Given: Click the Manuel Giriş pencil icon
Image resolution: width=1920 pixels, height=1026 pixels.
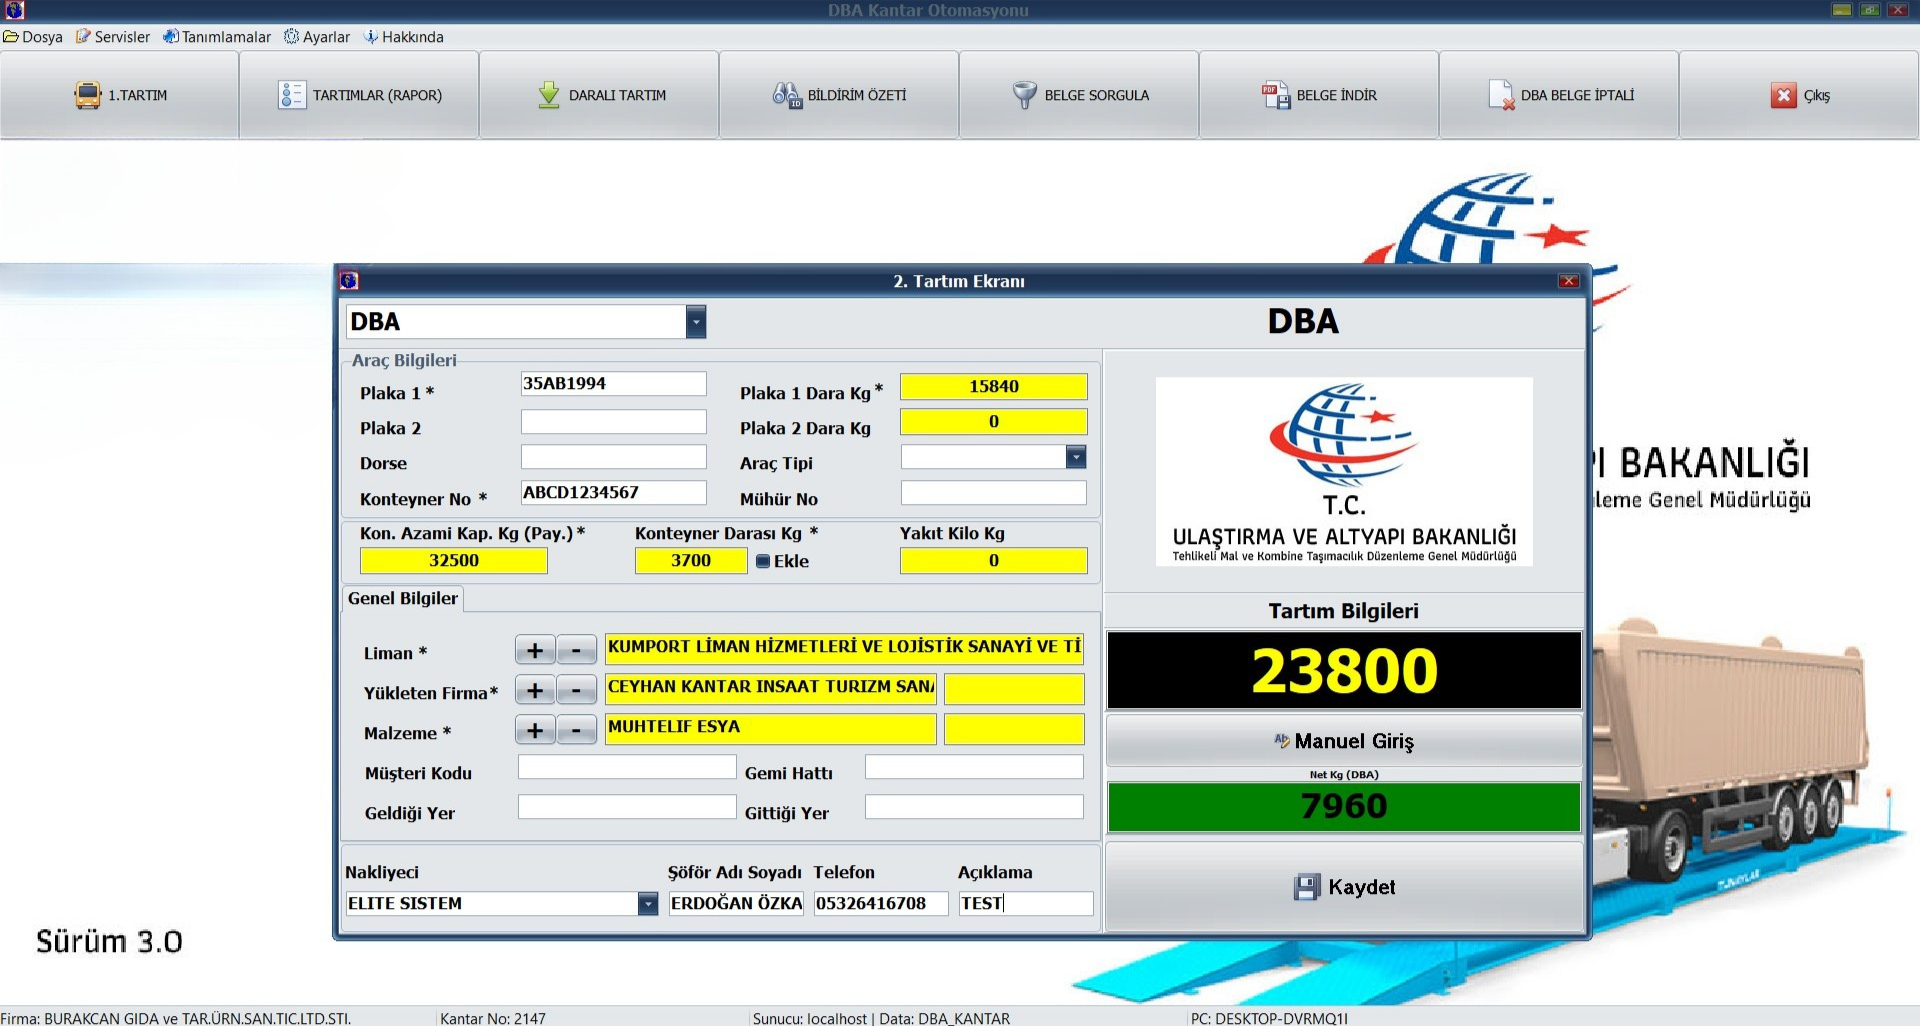Looking at the screenshot, I should point(1282,741).
